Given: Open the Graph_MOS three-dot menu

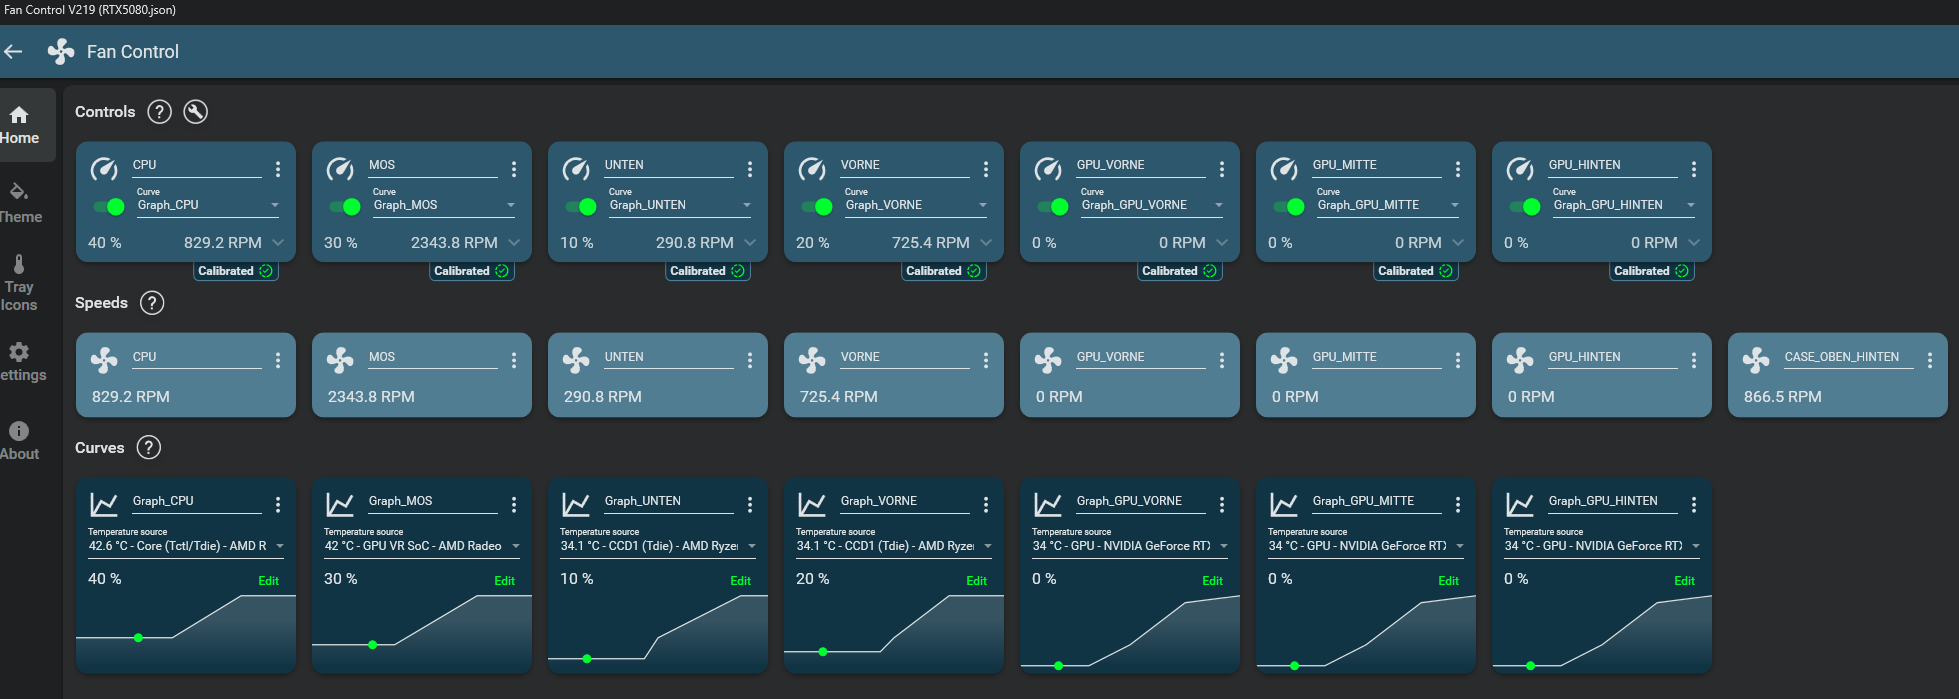Looking at the screenshot, I should [x=514, y=505].
